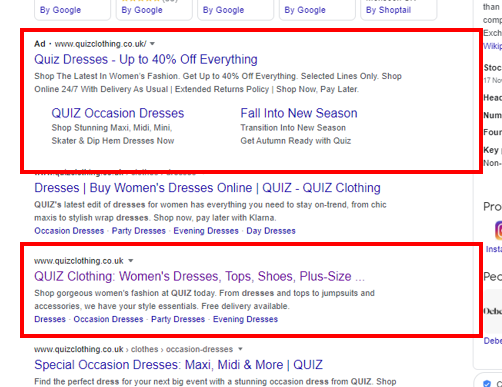This screenshot has width=502, height=387.
Task: Select the 'Transition Into New Season' description text
Action: 293,128
